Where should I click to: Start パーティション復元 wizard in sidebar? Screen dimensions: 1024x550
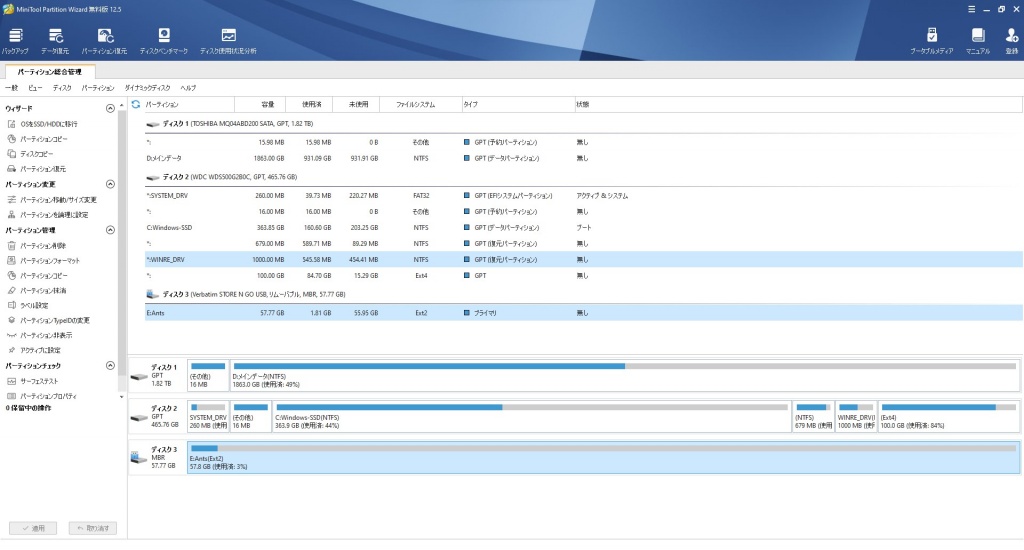37,169
